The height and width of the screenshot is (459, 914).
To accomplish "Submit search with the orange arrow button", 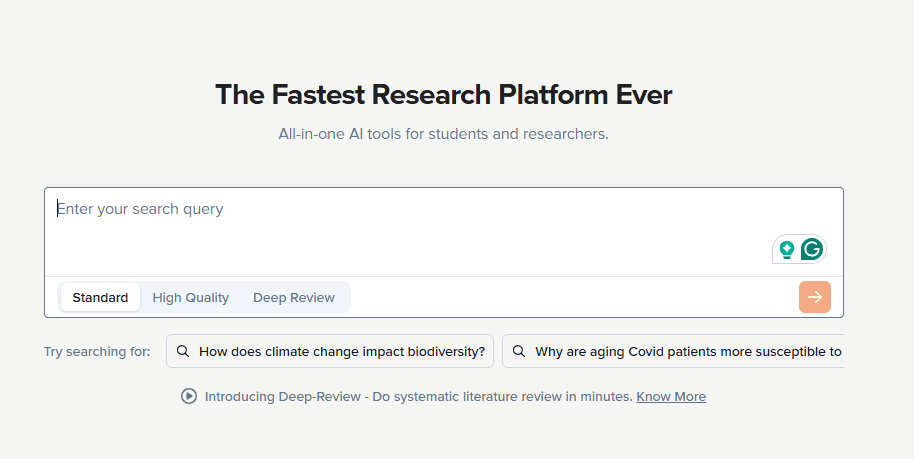I will 814,297.
